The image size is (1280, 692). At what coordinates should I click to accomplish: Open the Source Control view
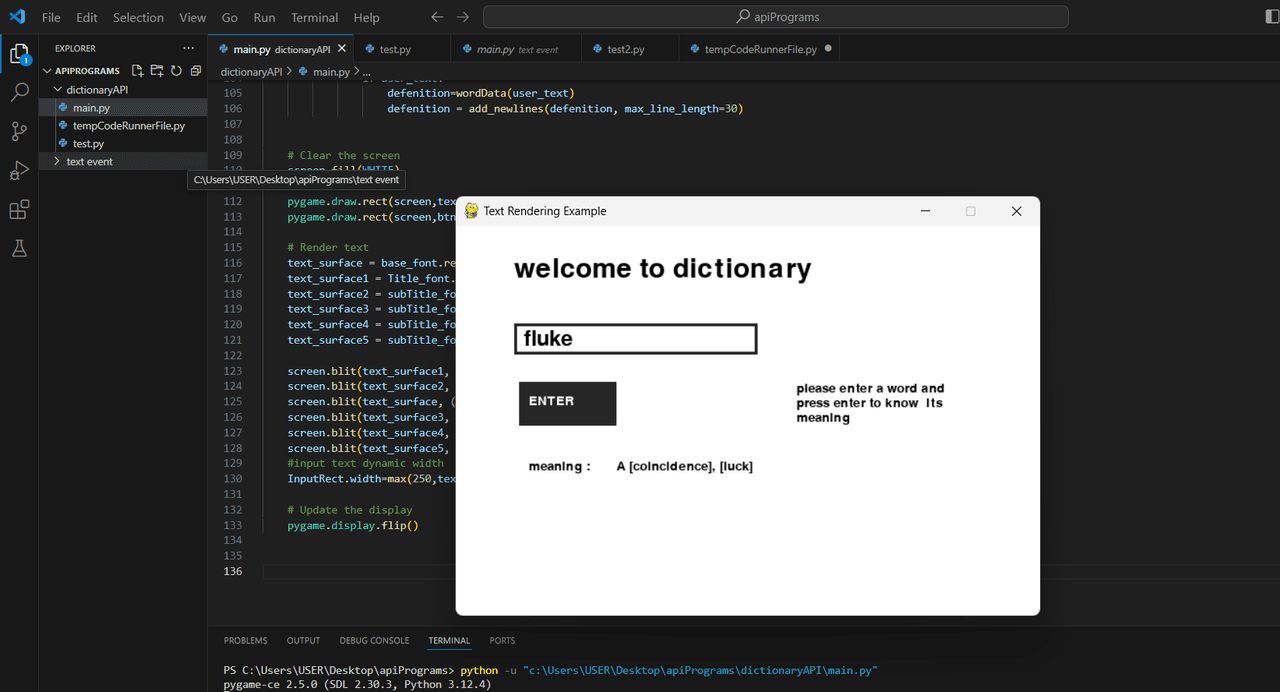pos(19,131)
